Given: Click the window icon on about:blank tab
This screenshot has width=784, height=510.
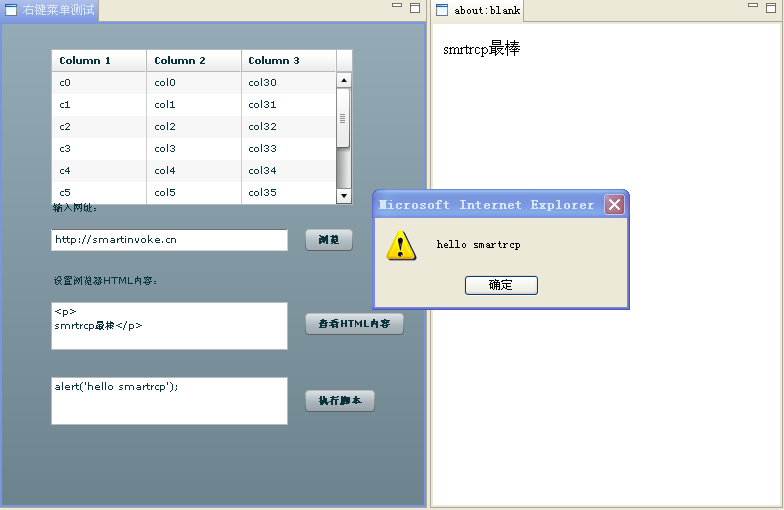Looking at the screenshot, I should 442,10.
